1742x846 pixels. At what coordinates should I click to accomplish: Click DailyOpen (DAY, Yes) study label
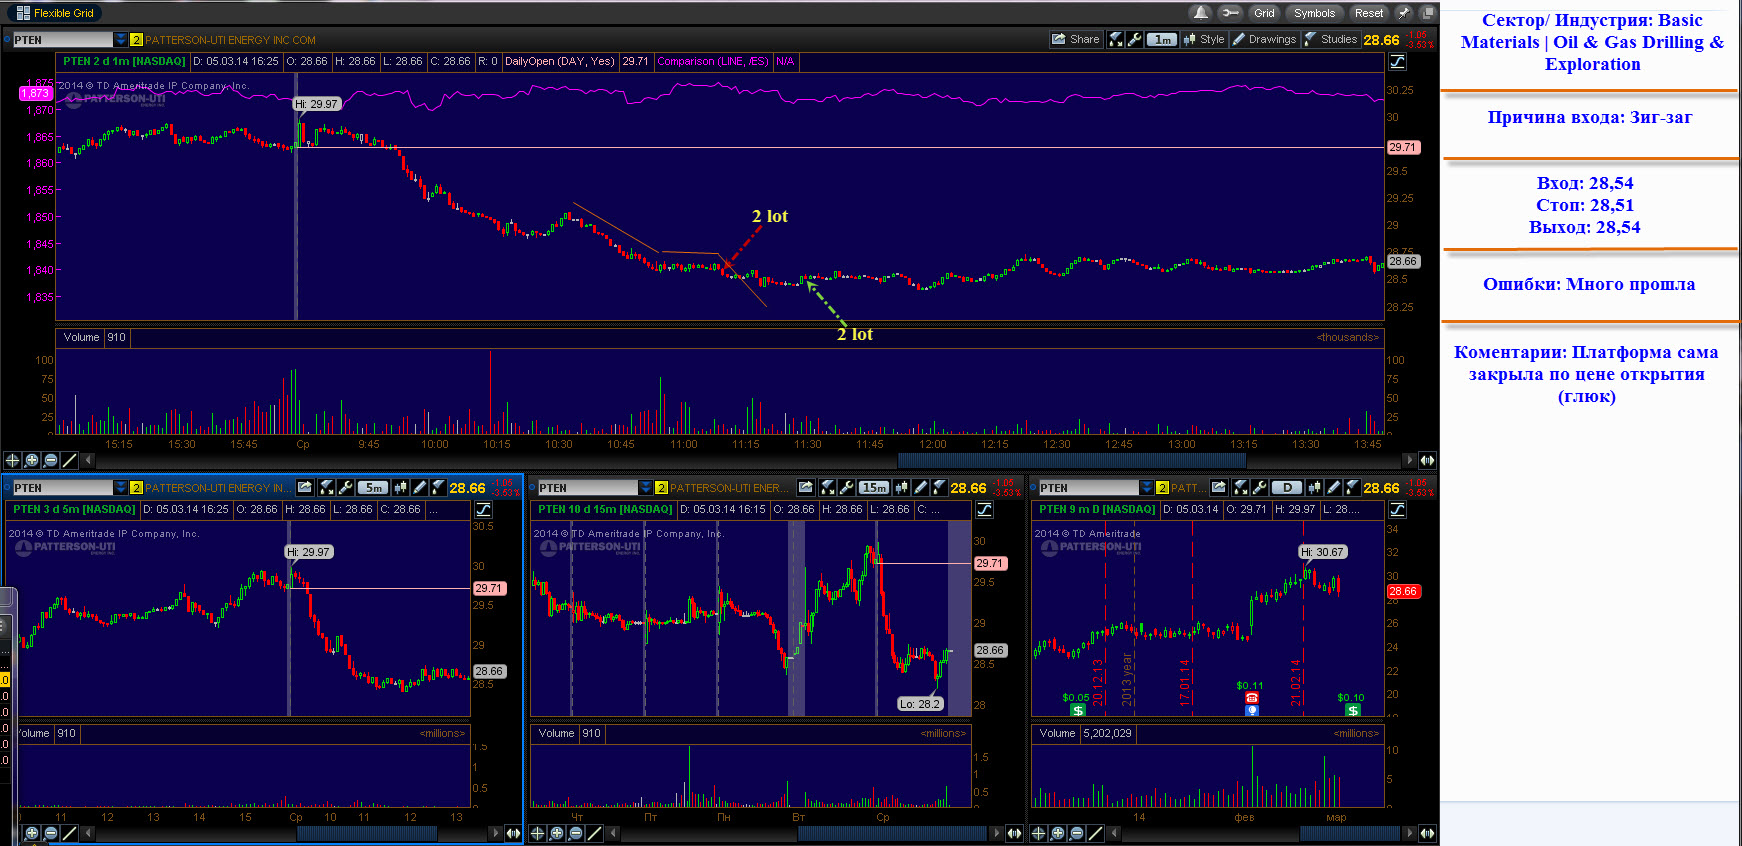tap(559, 61)
